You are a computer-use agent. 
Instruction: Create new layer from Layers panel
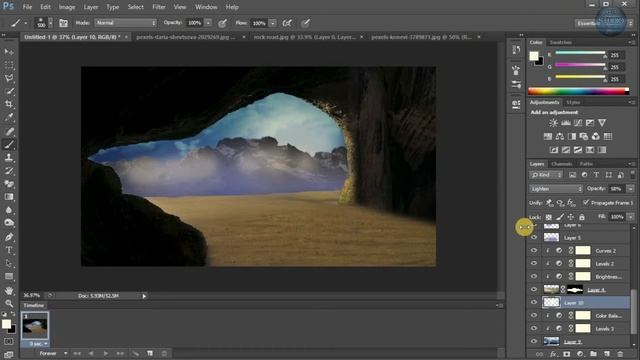[x=607, y=354]
